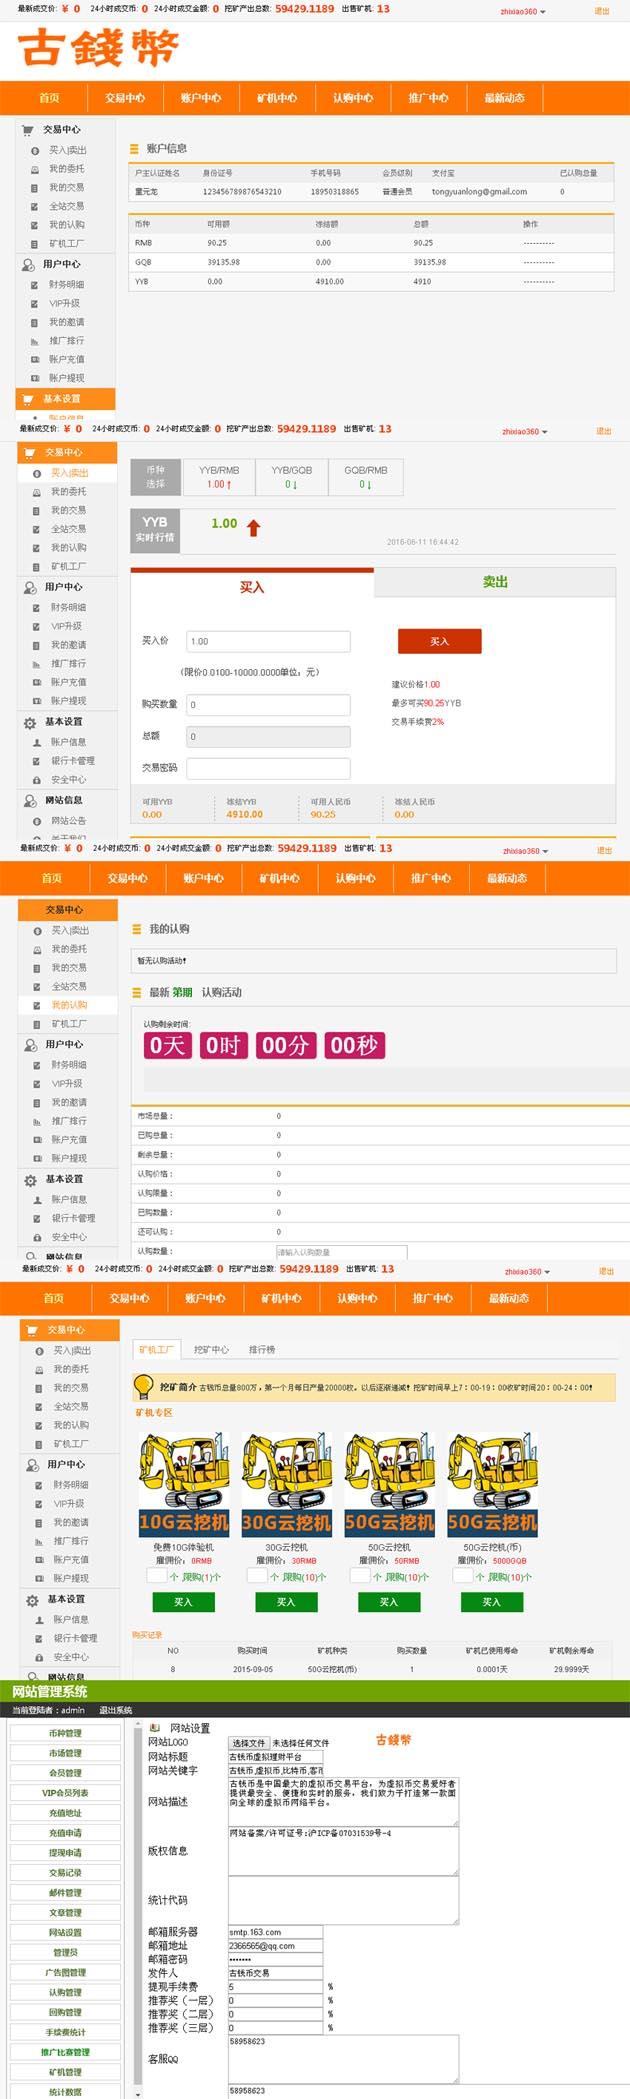This screenshot has width=630, height=2099.
Task: Switch to the green 卖出 tab
Action: (495, 582)
